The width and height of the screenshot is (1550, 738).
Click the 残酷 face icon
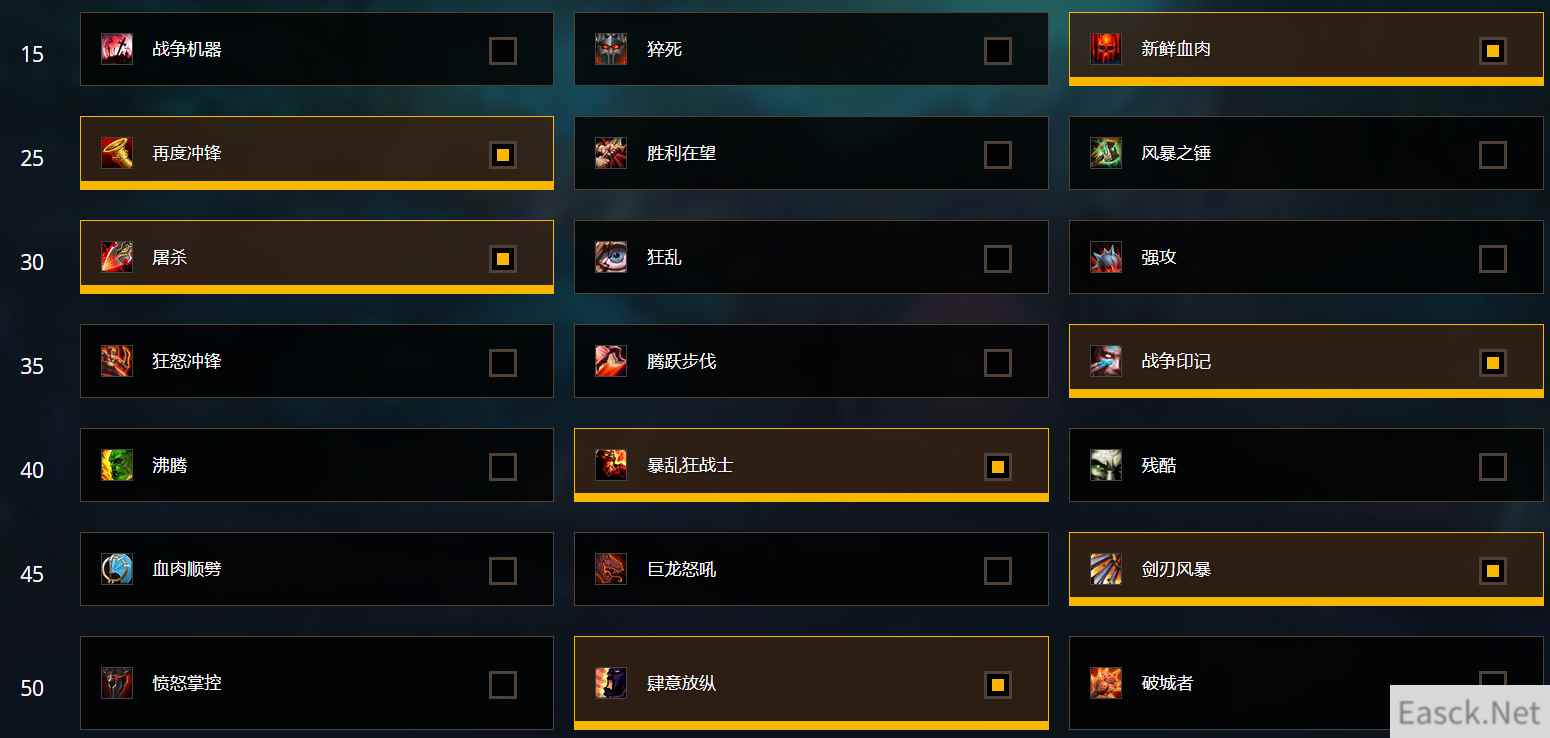click(x=1106, y=465)
